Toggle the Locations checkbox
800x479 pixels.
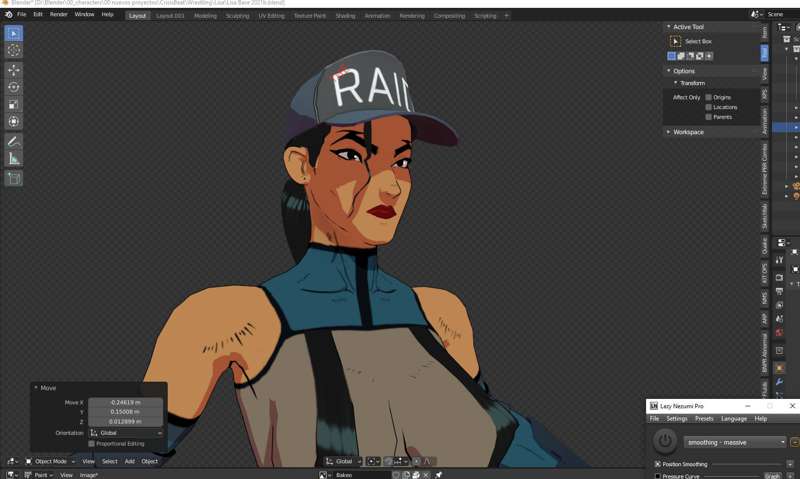tap(708, 107)
